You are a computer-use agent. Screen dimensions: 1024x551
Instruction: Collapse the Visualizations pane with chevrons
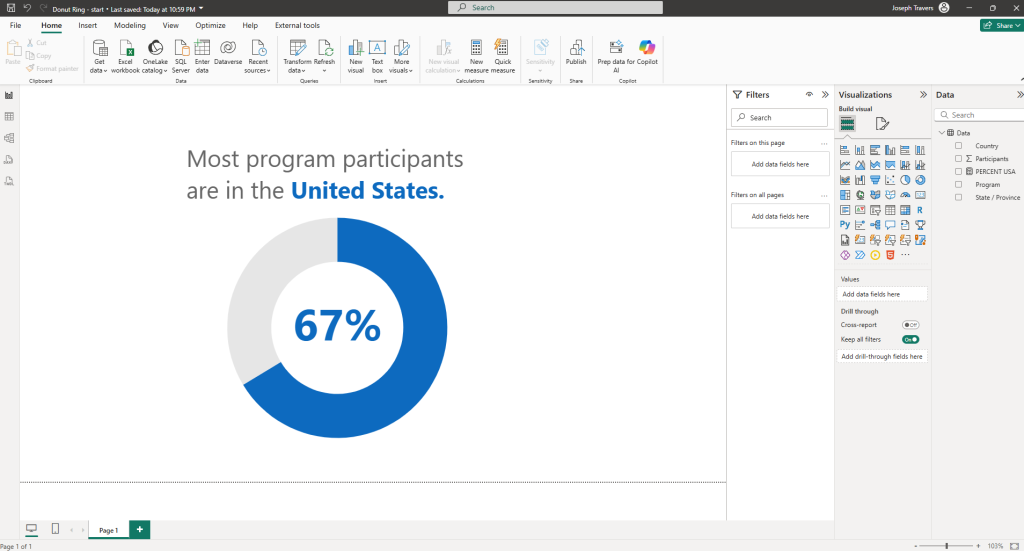[x=922, y=95]
